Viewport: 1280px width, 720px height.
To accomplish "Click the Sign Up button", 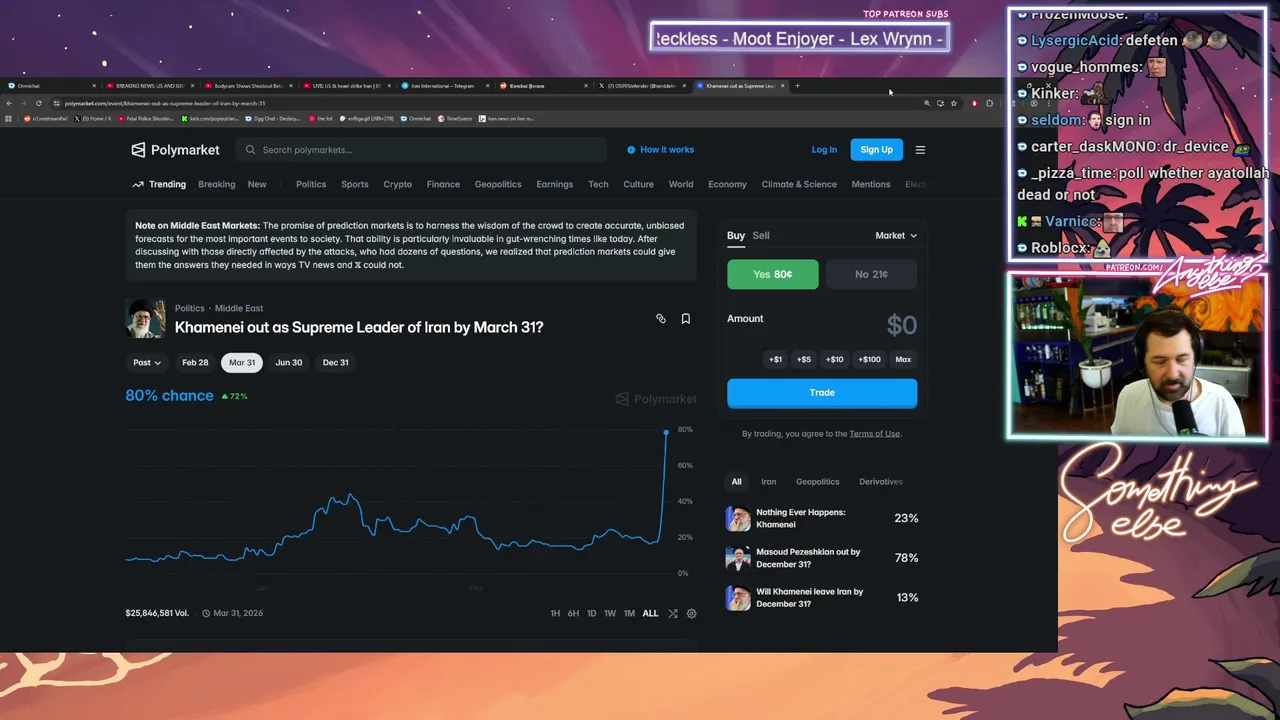I will click(x=876, y=150).
